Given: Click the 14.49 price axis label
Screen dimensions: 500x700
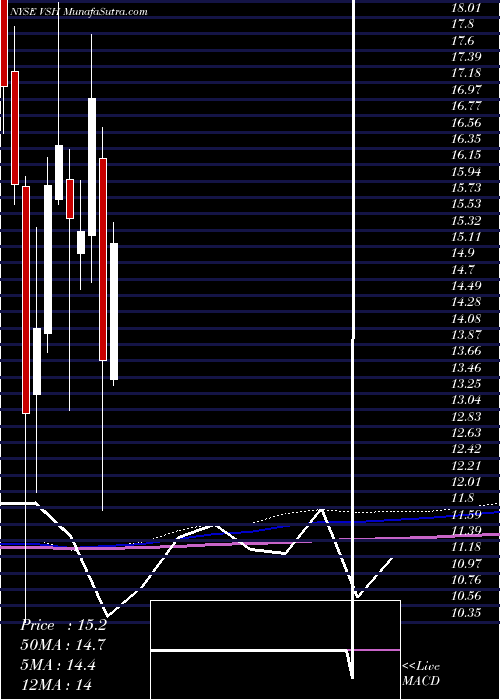Looking at the screenshot, I should tap(465, 285).
